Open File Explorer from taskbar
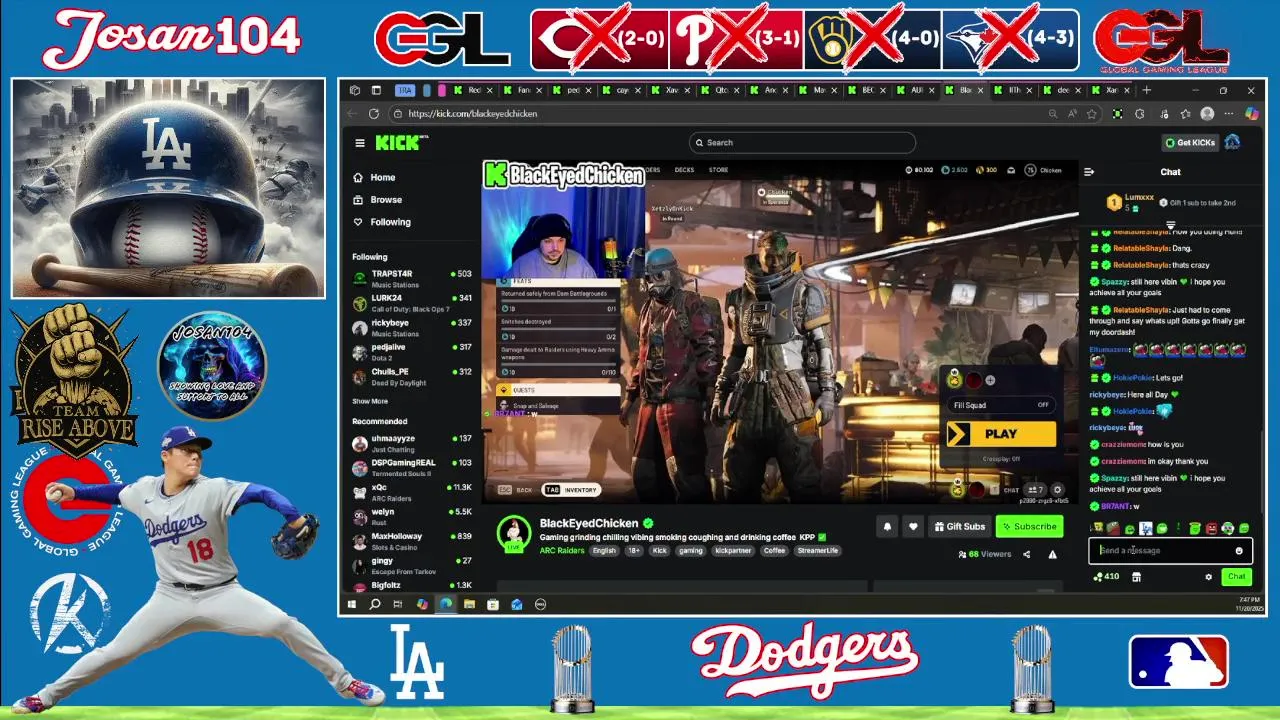 tap(469, 604)
